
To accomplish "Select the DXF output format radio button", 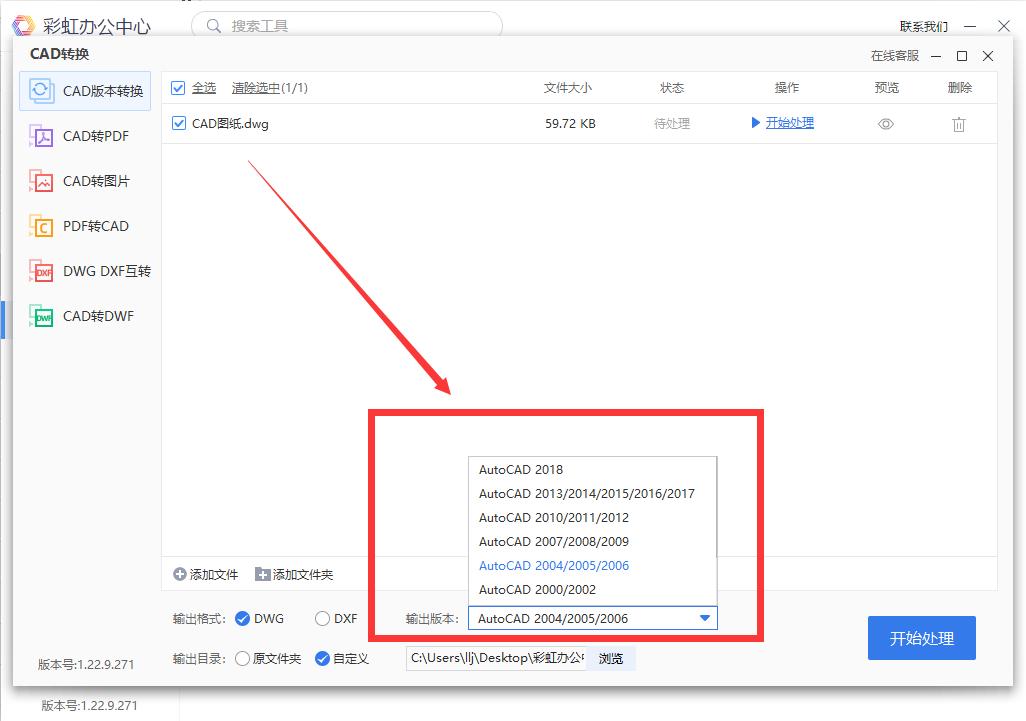I will pyautogui.click(x=323, y=618).
